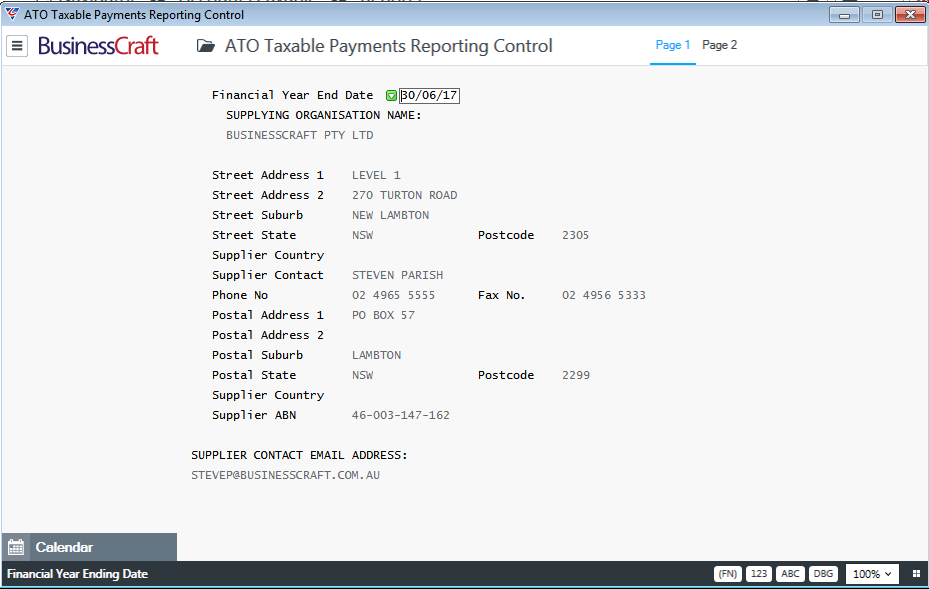This screenshot has height=589, width=929.
Task: Click the Street Address 1 value LEVEL 1
Action: pos(376,175)
